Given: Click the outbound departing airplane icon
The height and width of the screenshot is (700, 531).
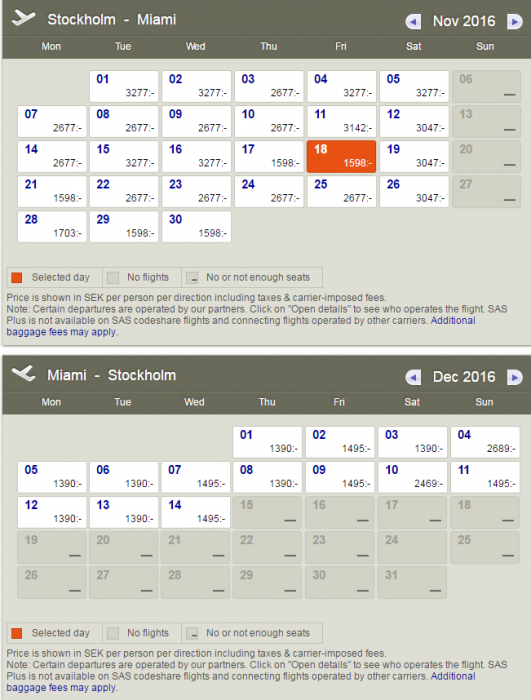Looking at the screenshot, I should (x=23, y=18).
